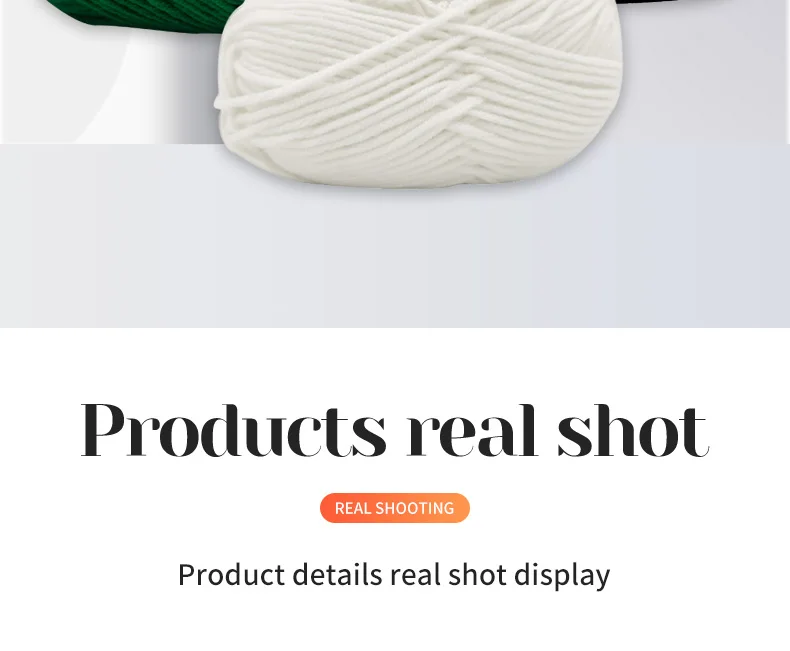Click the word 'Products' in the heading
790x651 pixels.
(x=233, y=431)
